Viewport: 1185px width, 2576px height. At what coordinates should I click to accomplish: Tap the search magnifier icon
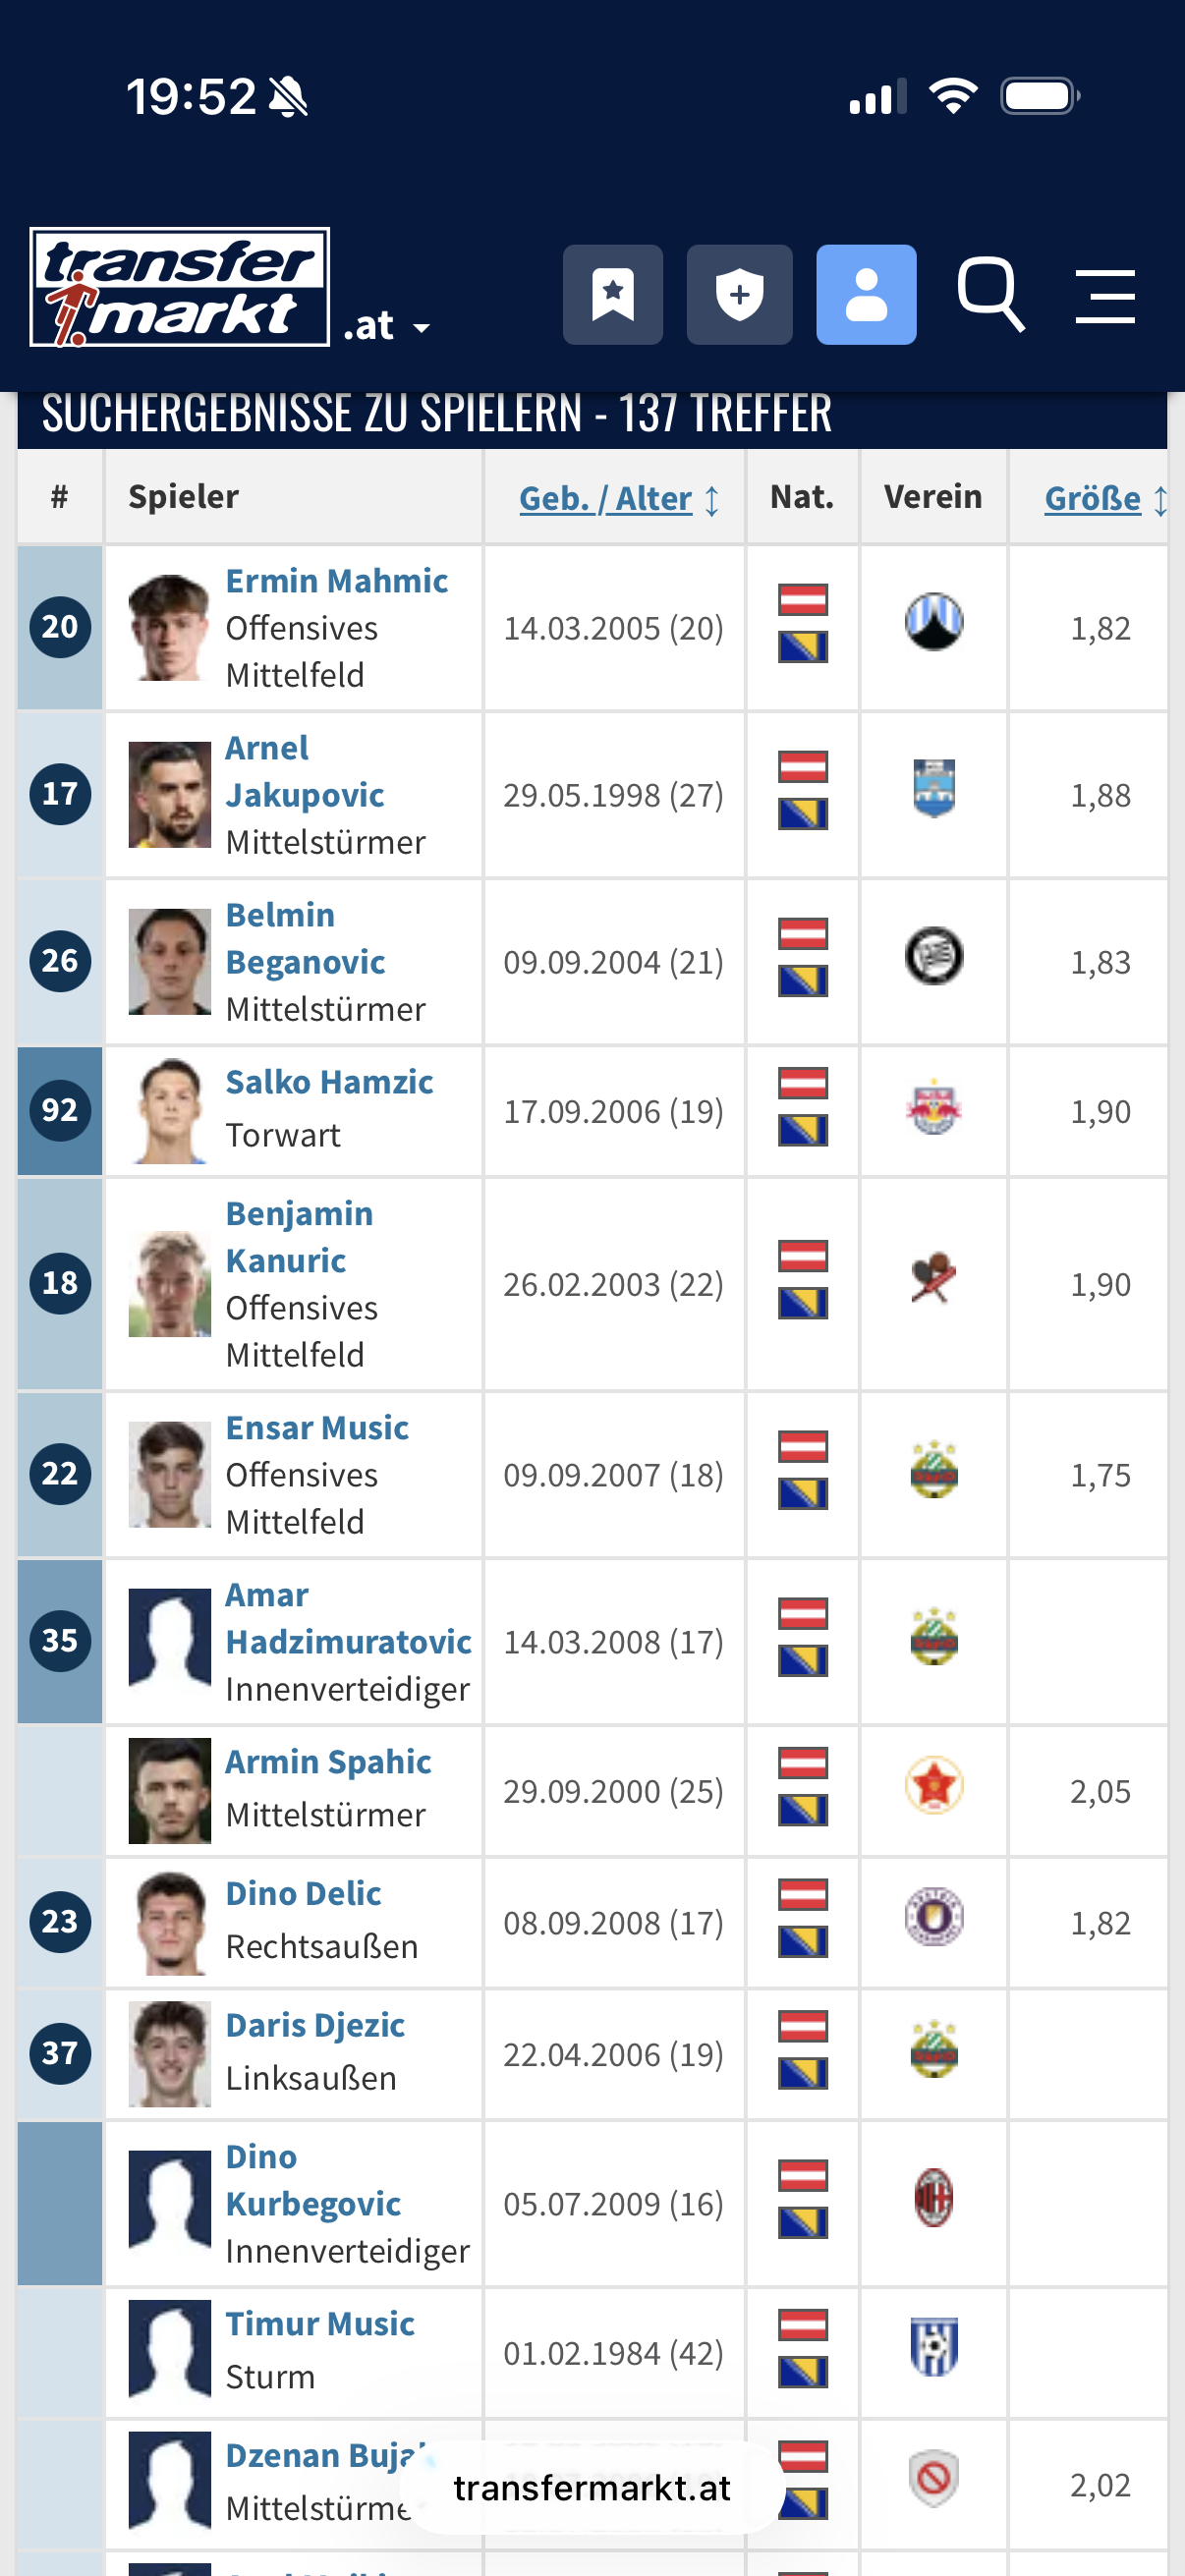[990, 295]
